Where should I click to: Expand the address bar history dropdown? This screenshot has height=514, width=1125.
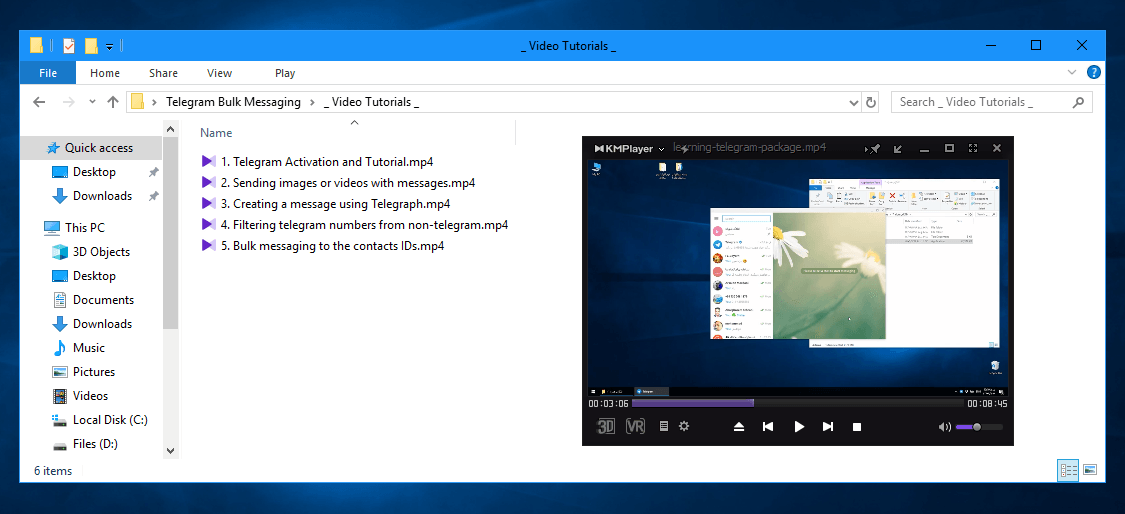[853, 102]
